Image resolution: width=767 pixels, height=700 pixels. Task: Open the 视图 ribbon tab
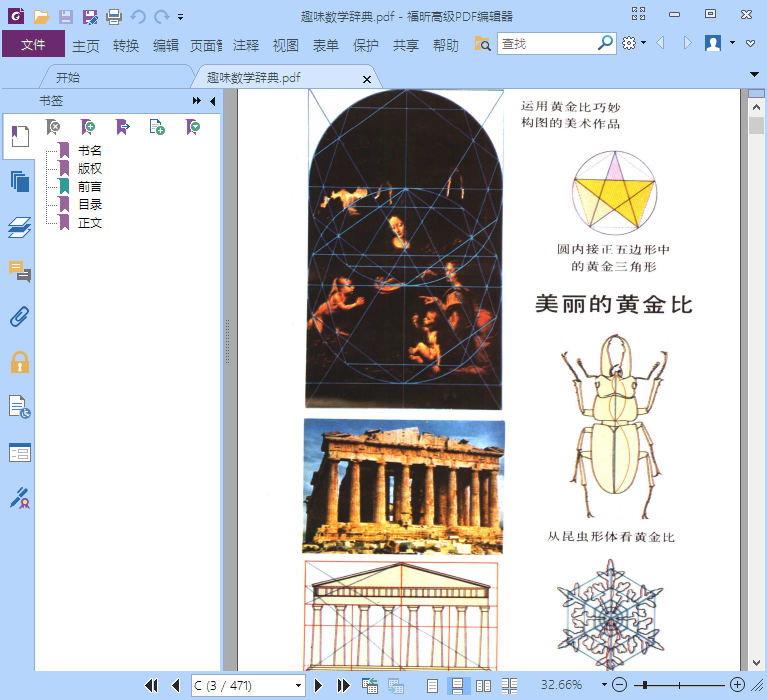pyautogui.click(x=286, y=45)
